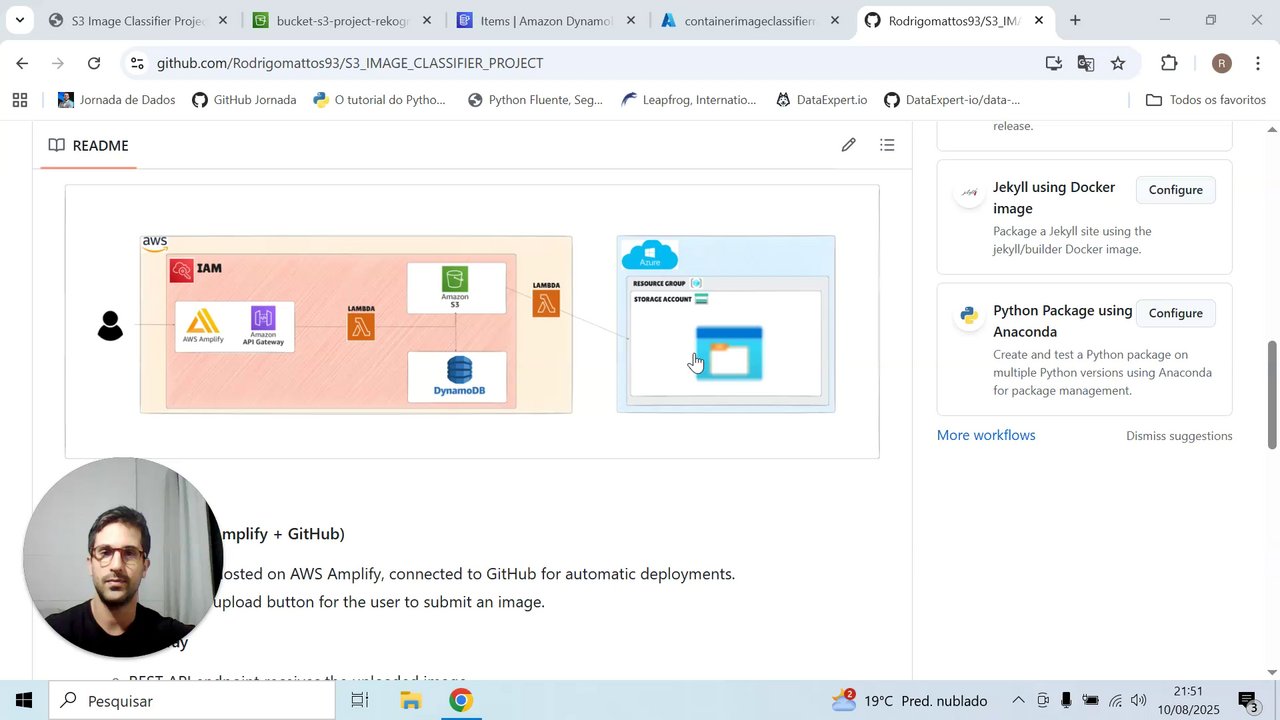Open a new browser tab

[1075, 20]
